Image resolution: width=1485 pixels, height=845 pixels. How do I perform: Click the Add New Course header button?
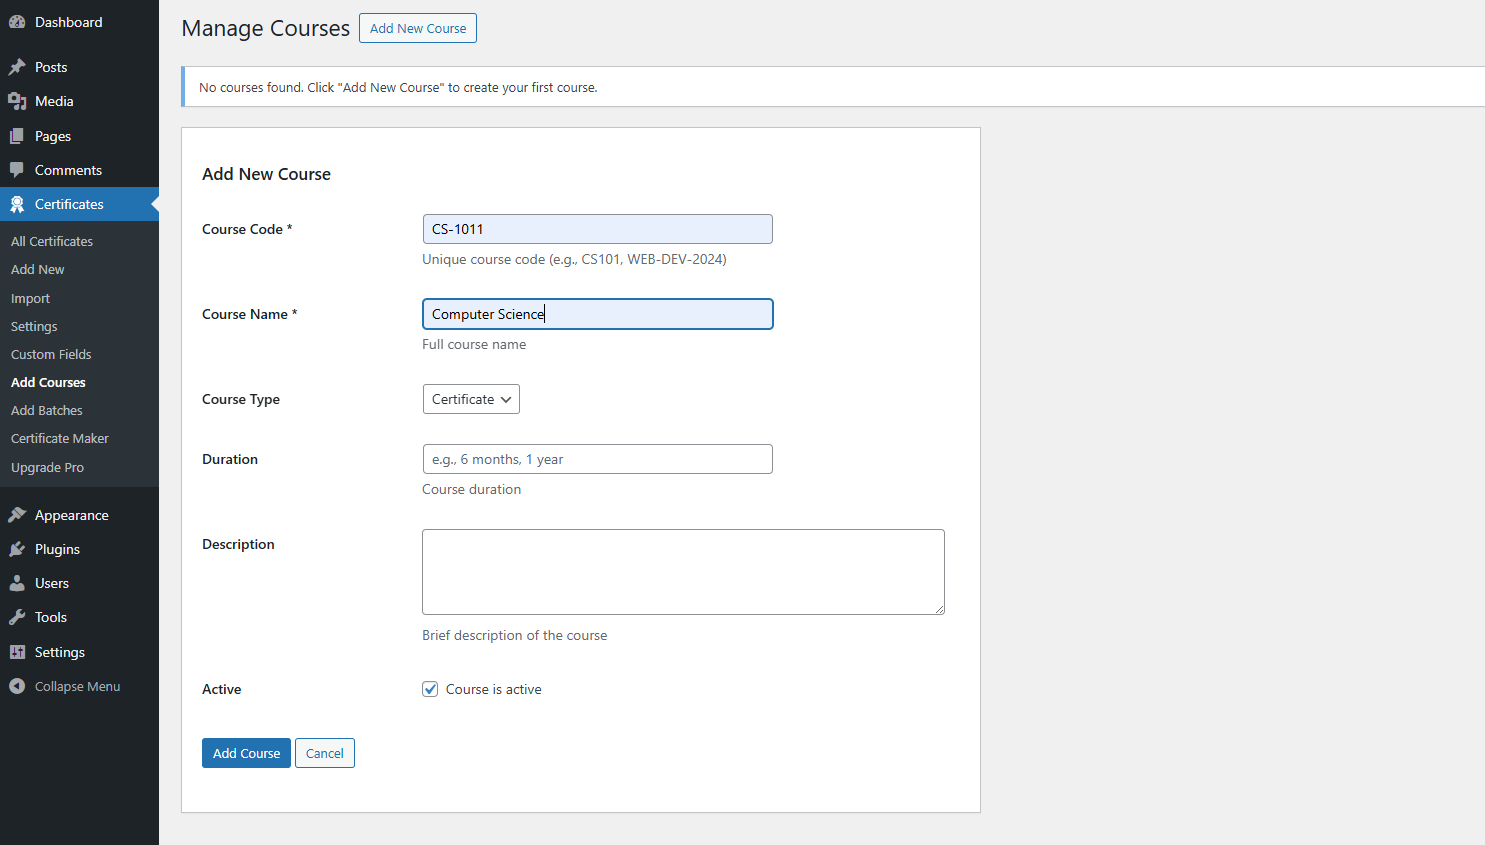pyautogui.click(x=418, y=28)
